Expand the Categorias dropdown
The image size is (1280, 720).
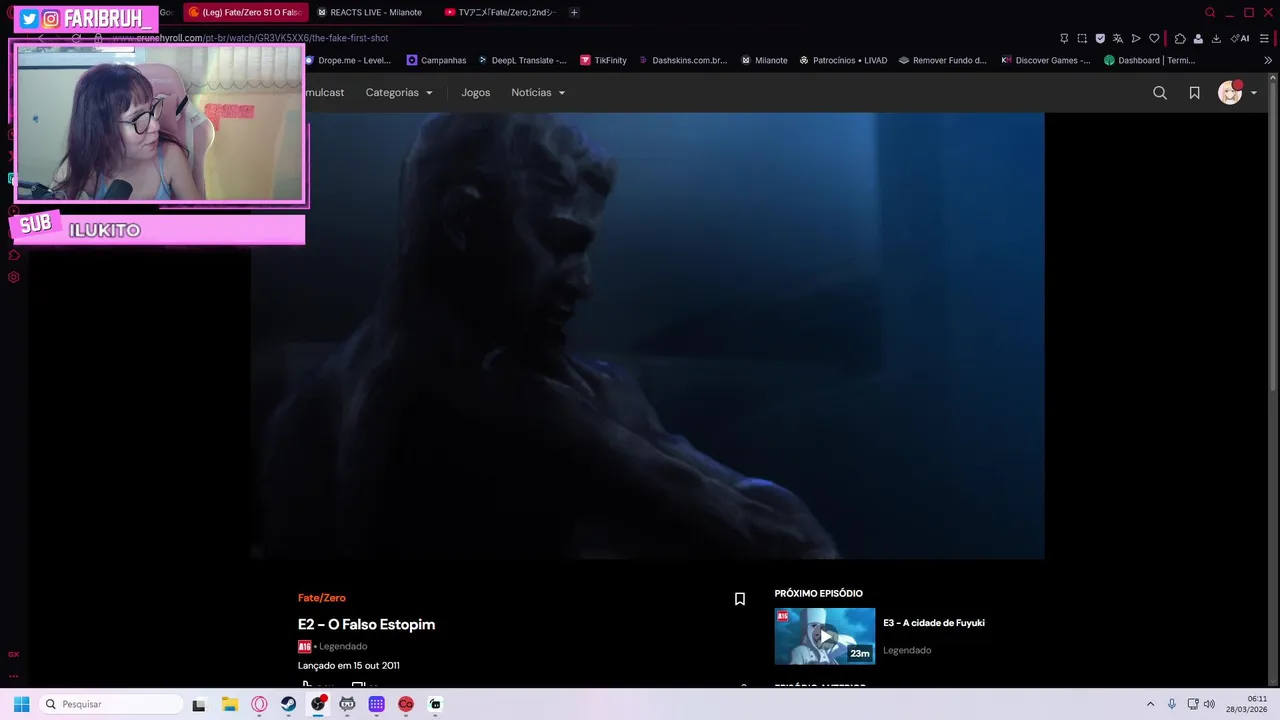point(399,92)
